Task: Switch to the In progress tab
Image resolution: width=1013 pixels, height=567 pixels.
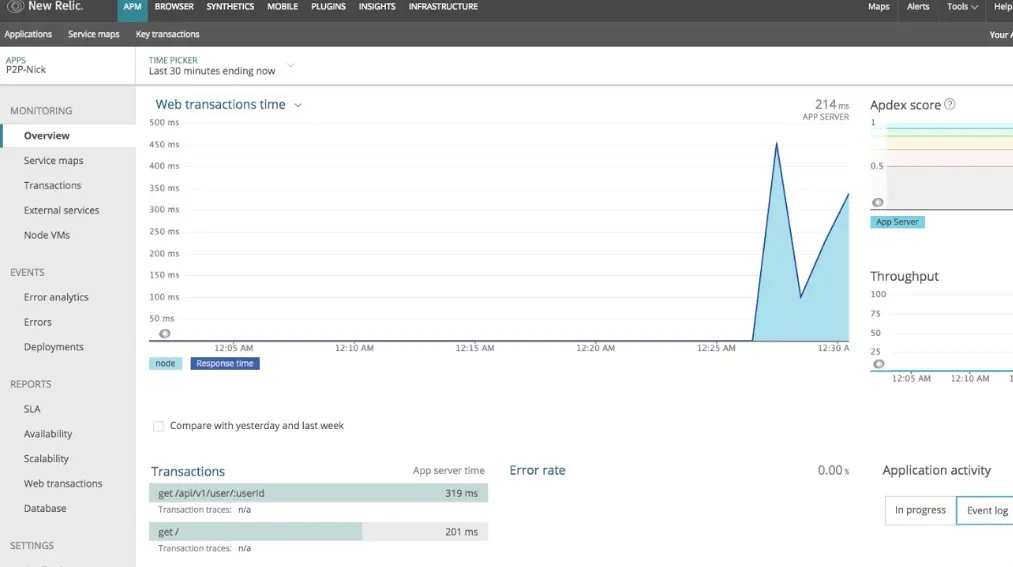Action: click(920, 510)
